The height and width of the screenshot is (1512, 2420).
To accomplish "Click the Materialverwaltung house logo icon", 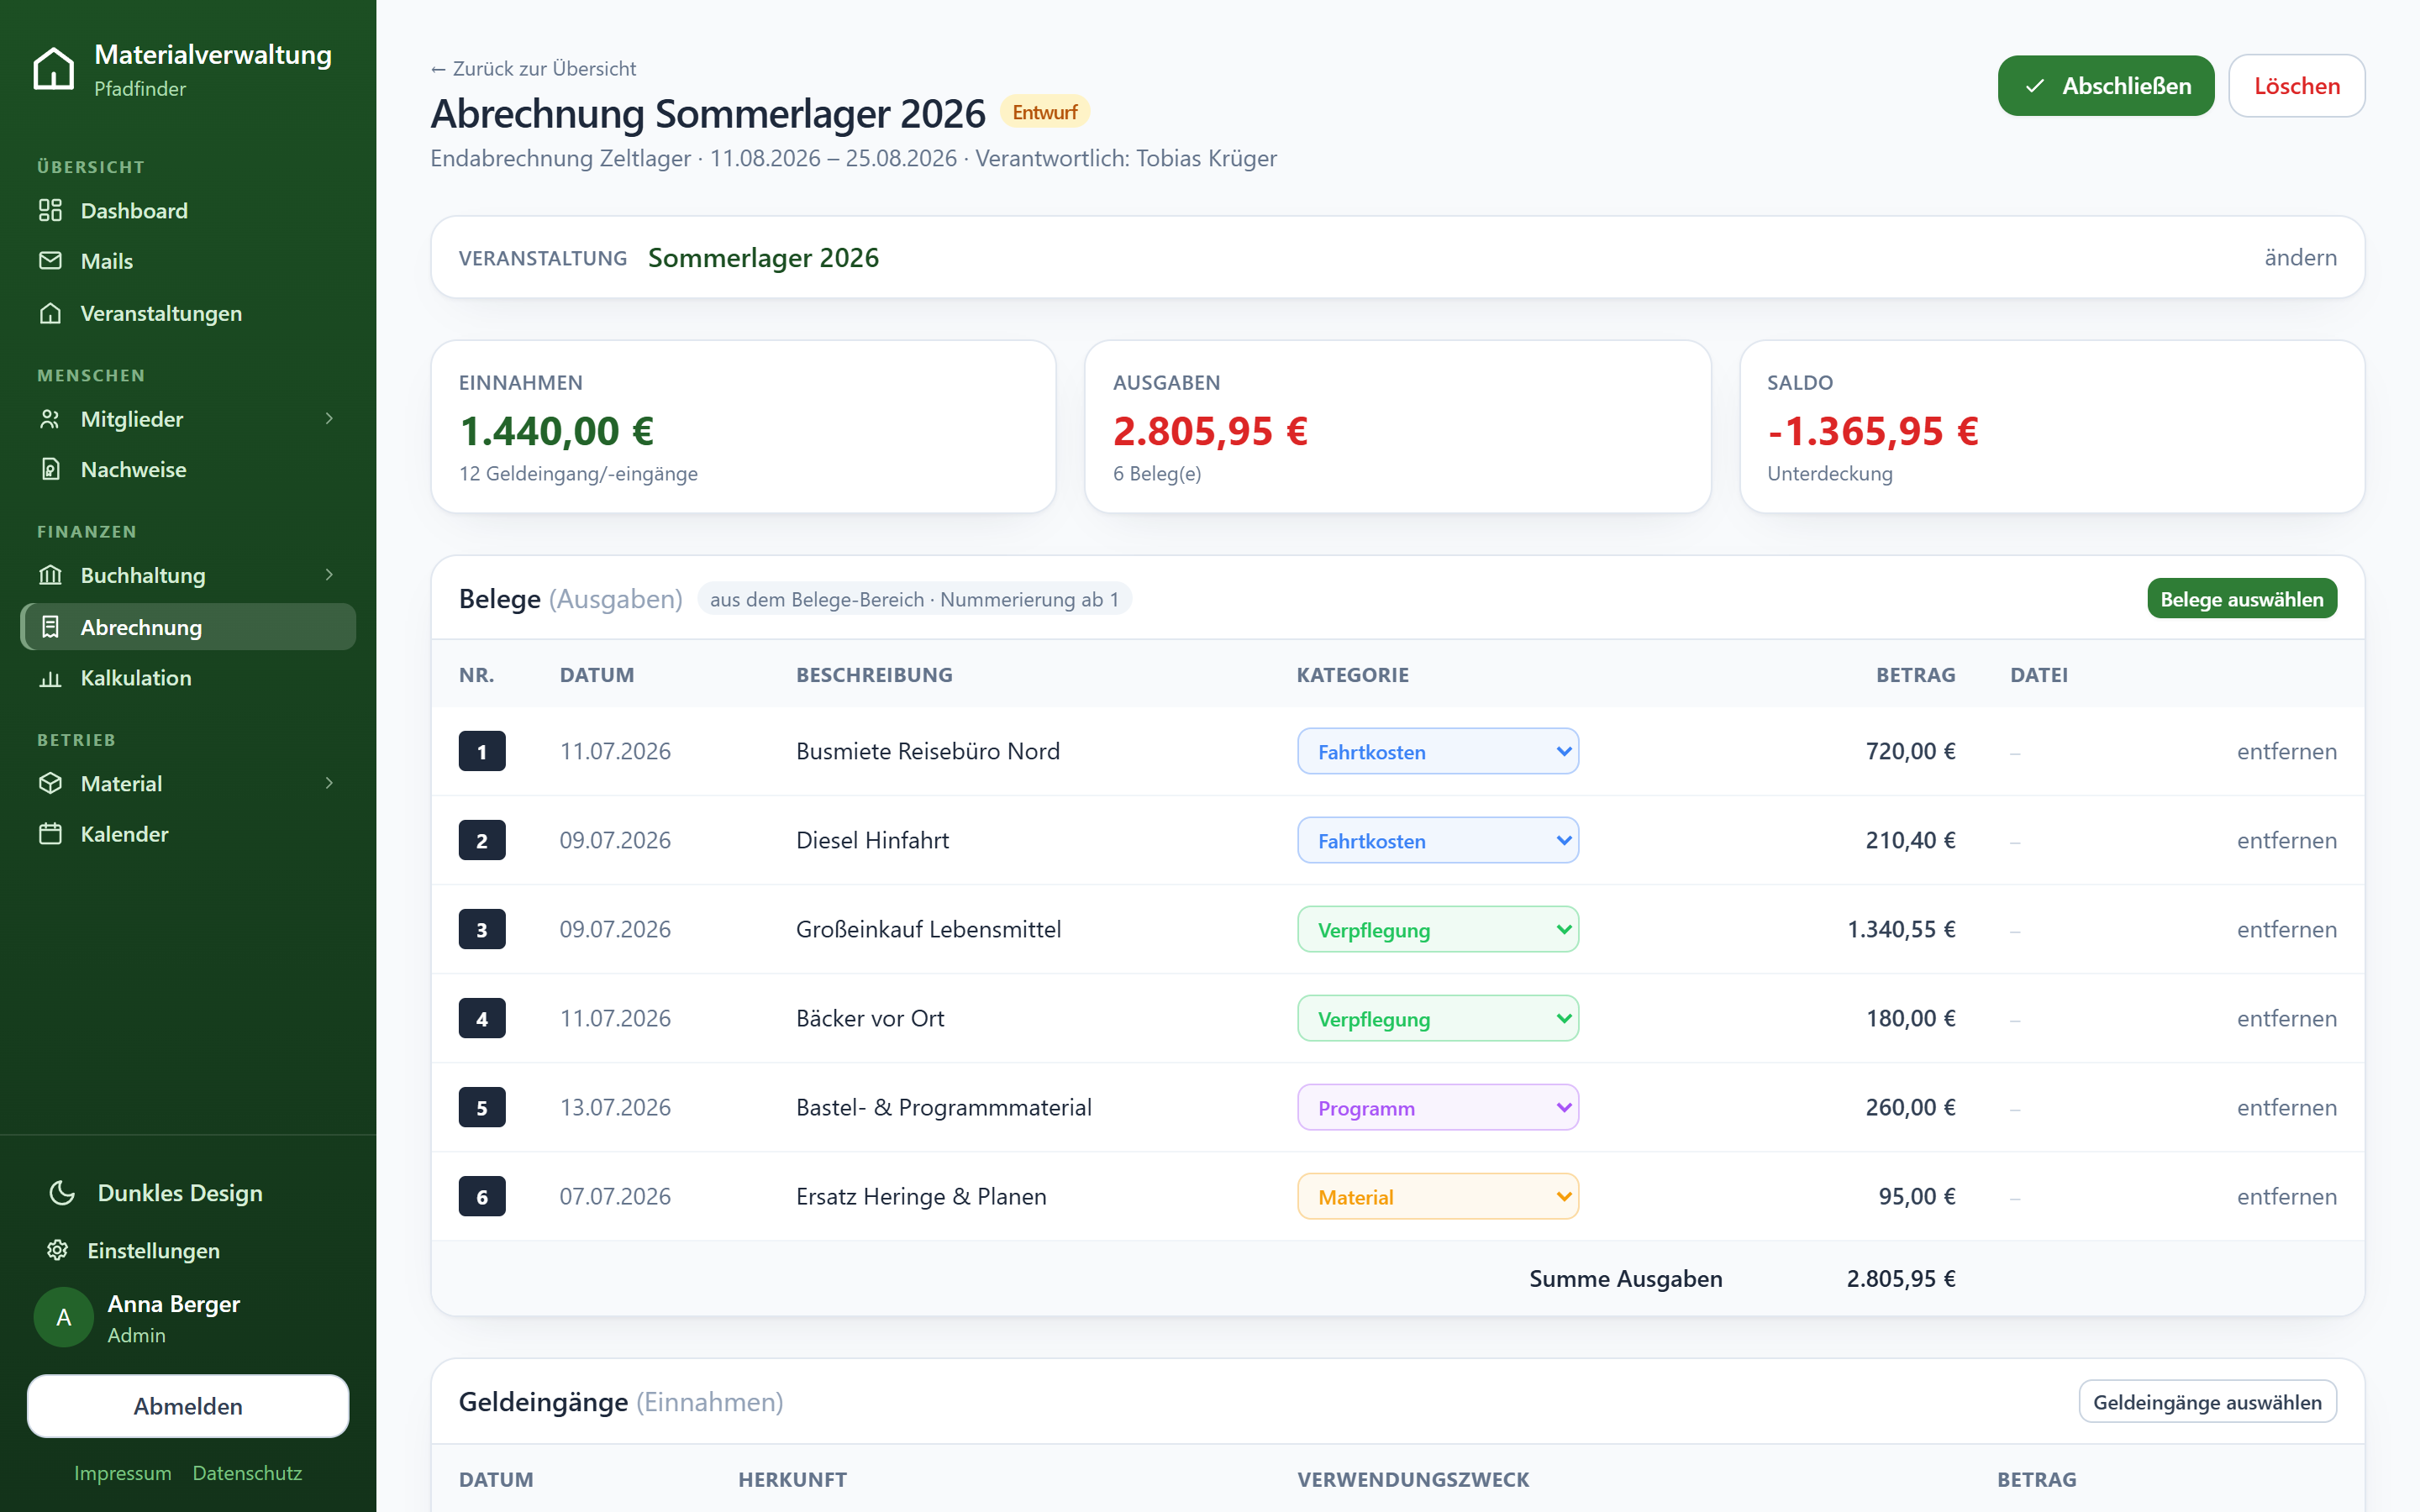I will coord(54,68).
